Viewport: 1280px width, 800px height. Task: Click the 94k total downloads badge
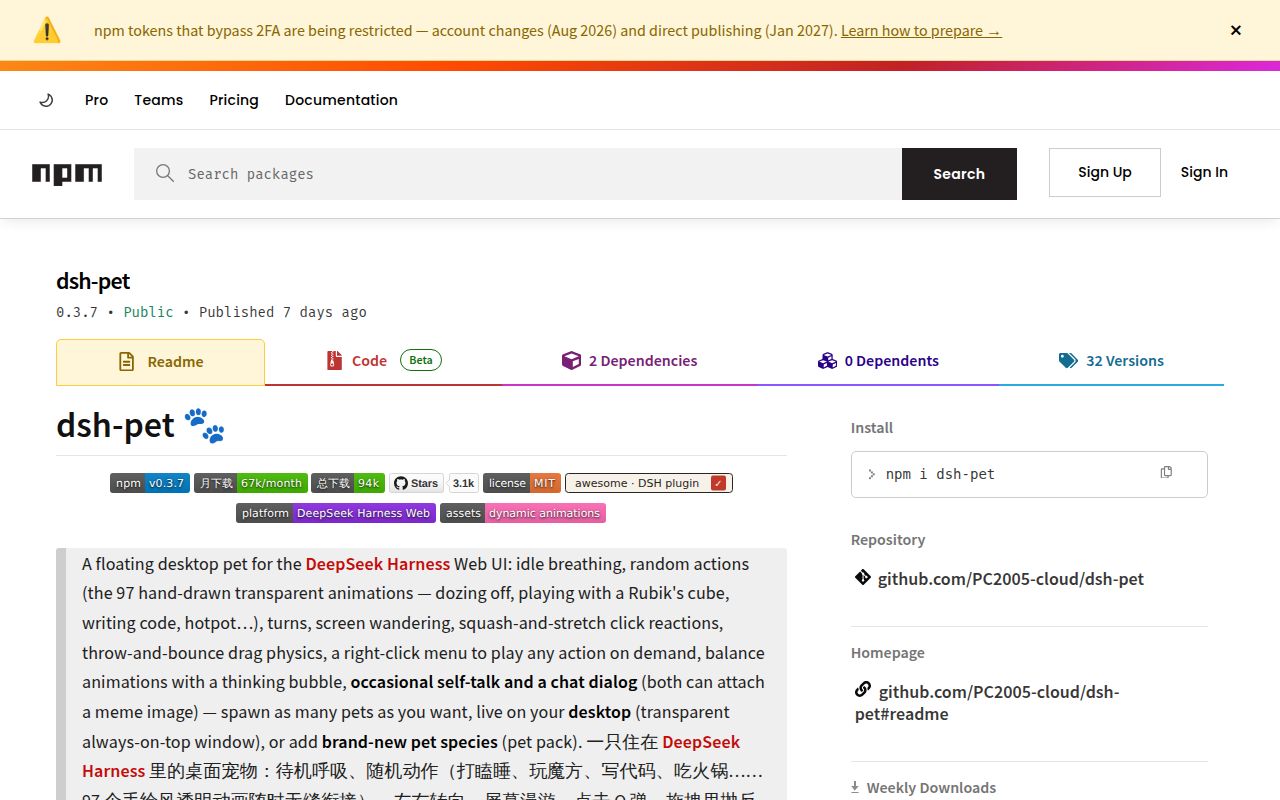click(348, 483)
